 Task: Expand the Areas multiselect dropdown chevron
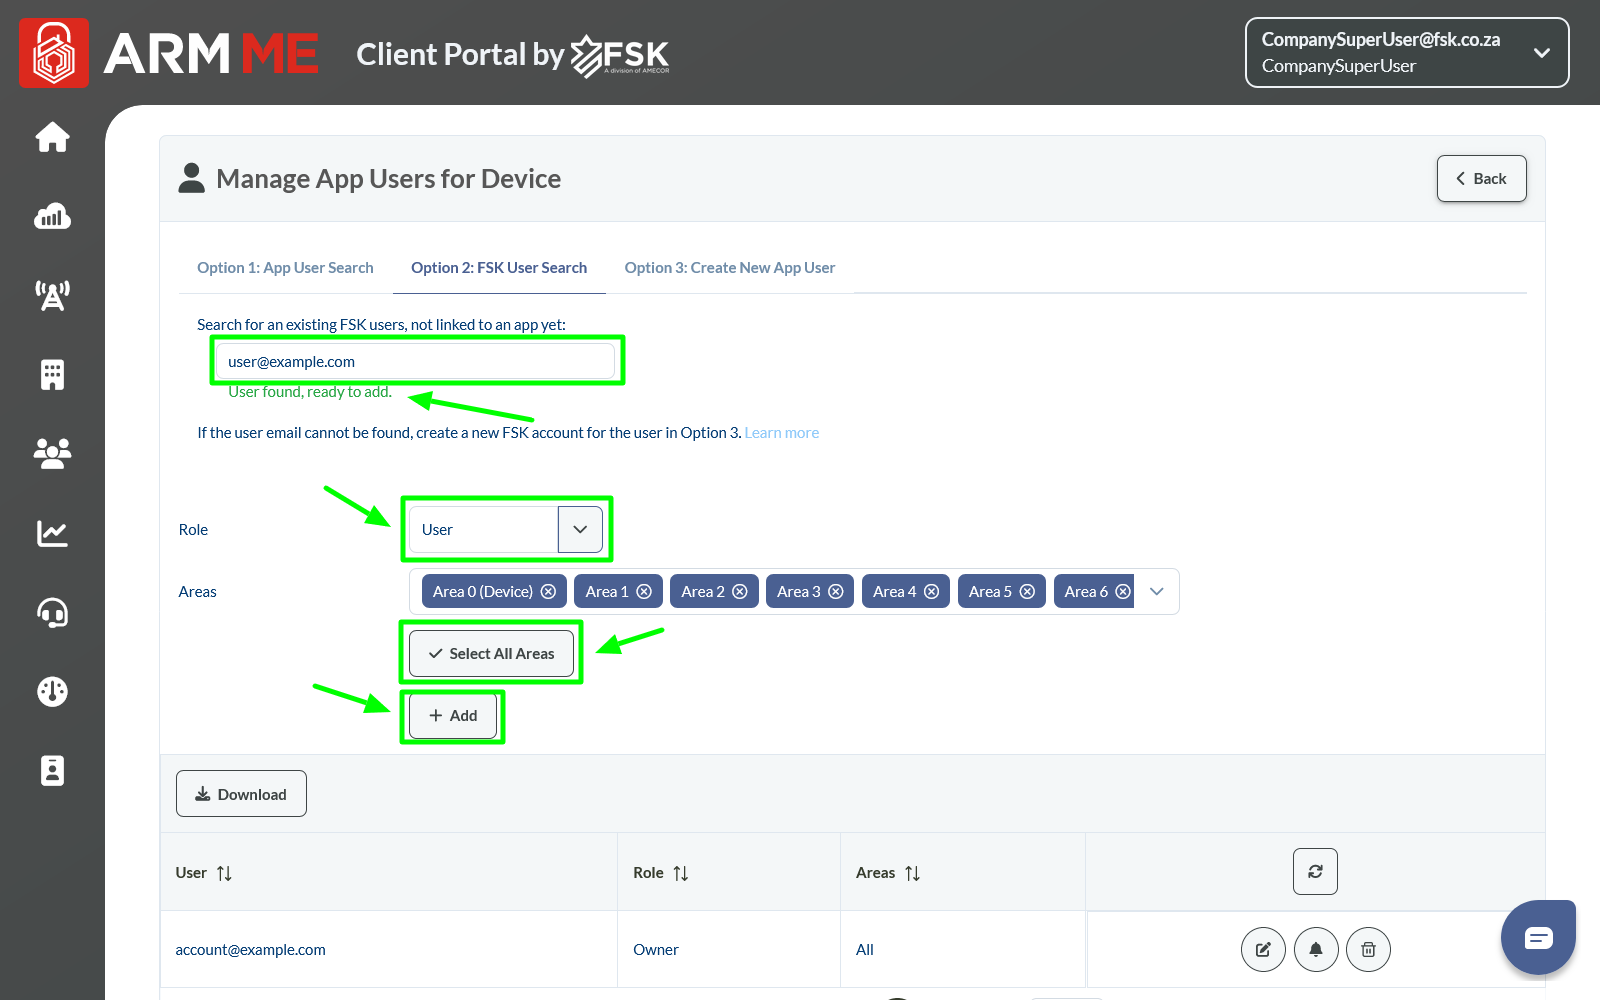(1157, 592)
